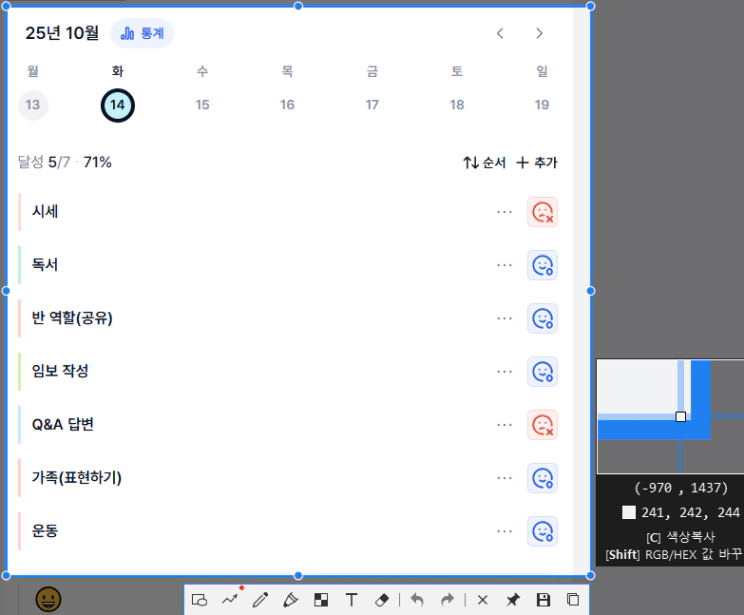Viewport: 744px width, 615px height.
Task: Select date 13 in the week row
Action: [x=33, y=105]
